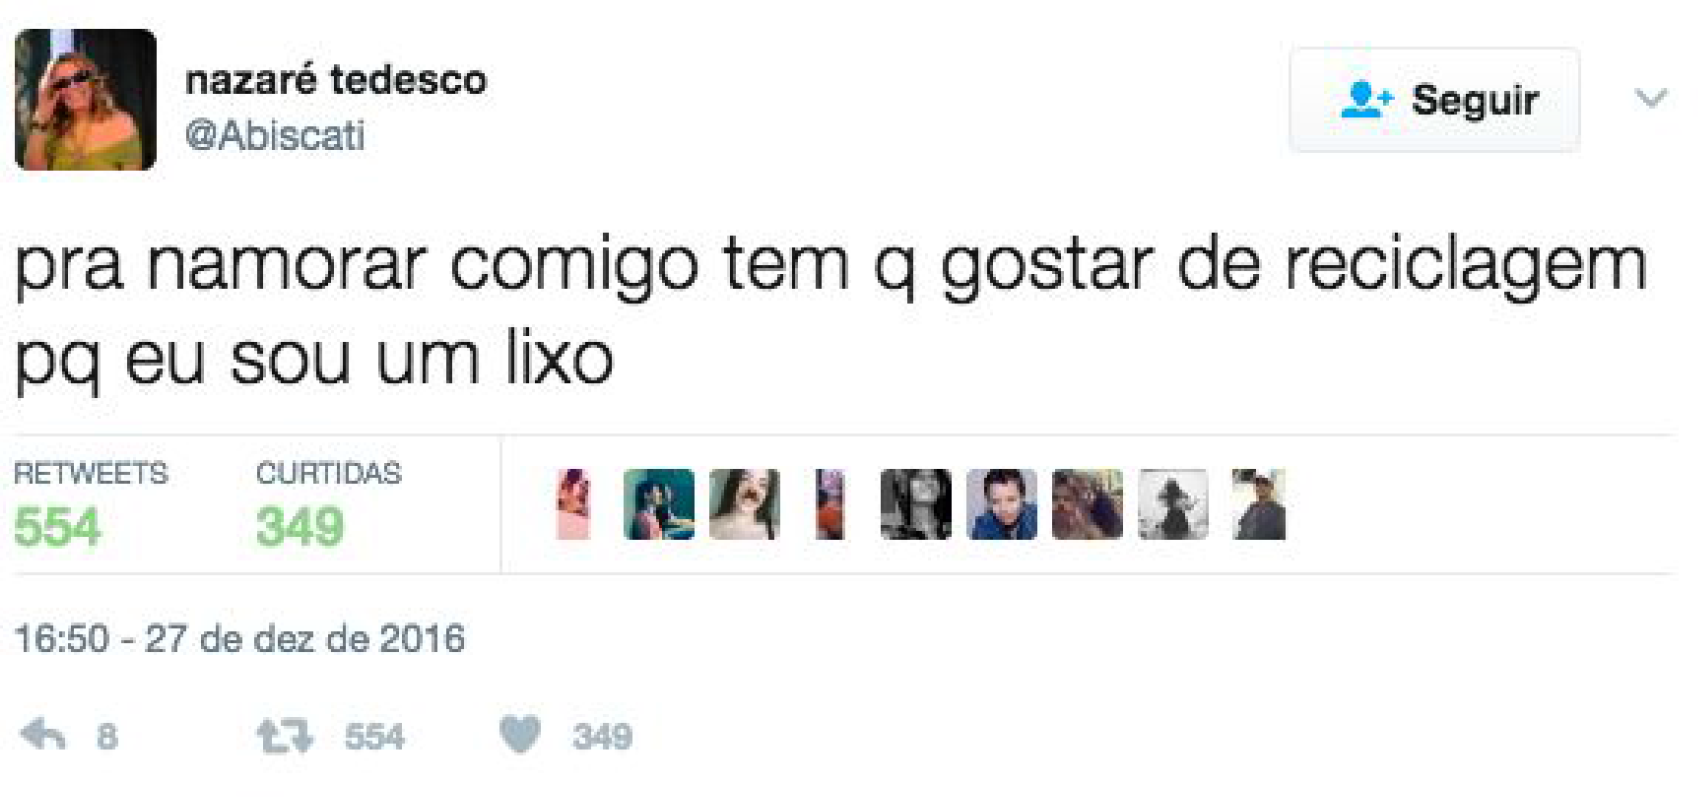Open the seventh liker avatar thumbnail
1698x797 pixels.
[x=1087, y=505]
